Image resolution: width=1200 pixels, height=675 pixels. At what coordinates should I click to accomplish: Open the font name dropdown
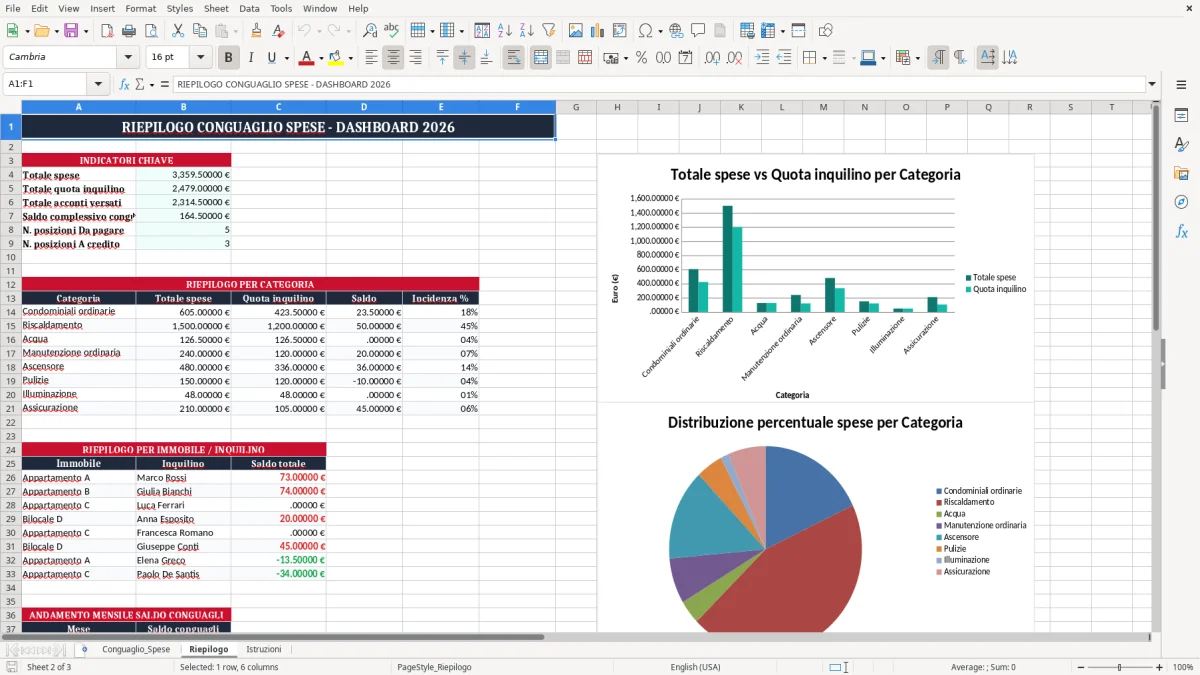click(128, 57)
